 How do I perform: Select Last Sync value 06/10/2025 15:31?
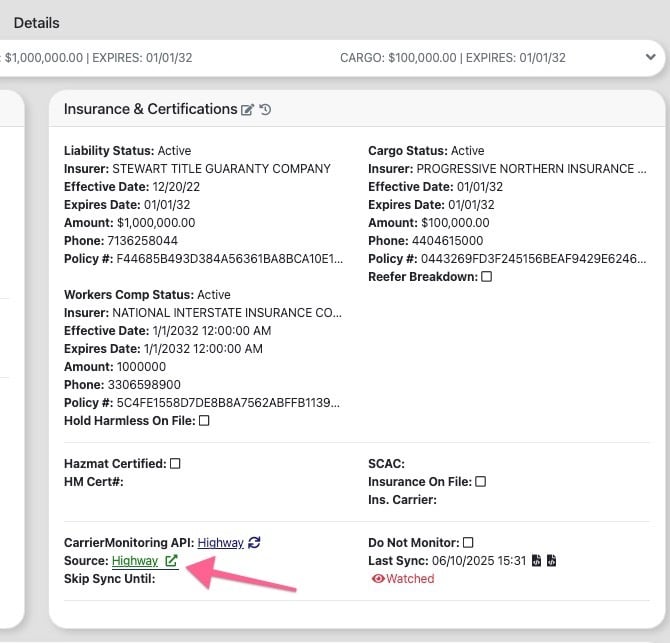[479, 561]
